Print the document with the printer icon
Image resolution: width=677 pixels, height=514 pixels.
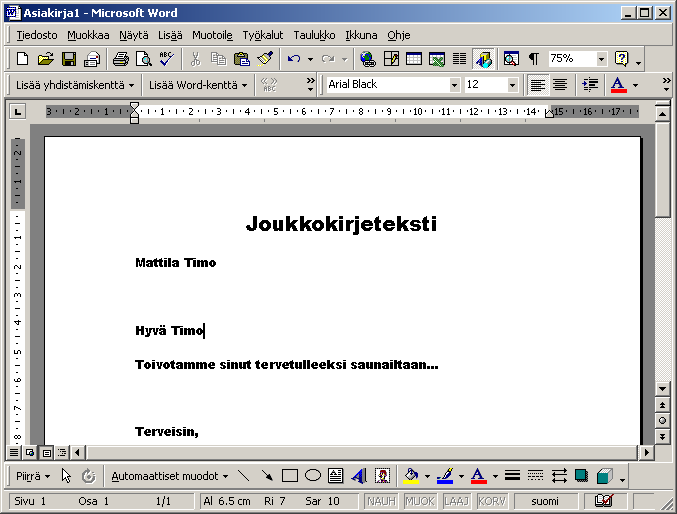point(121,59)
